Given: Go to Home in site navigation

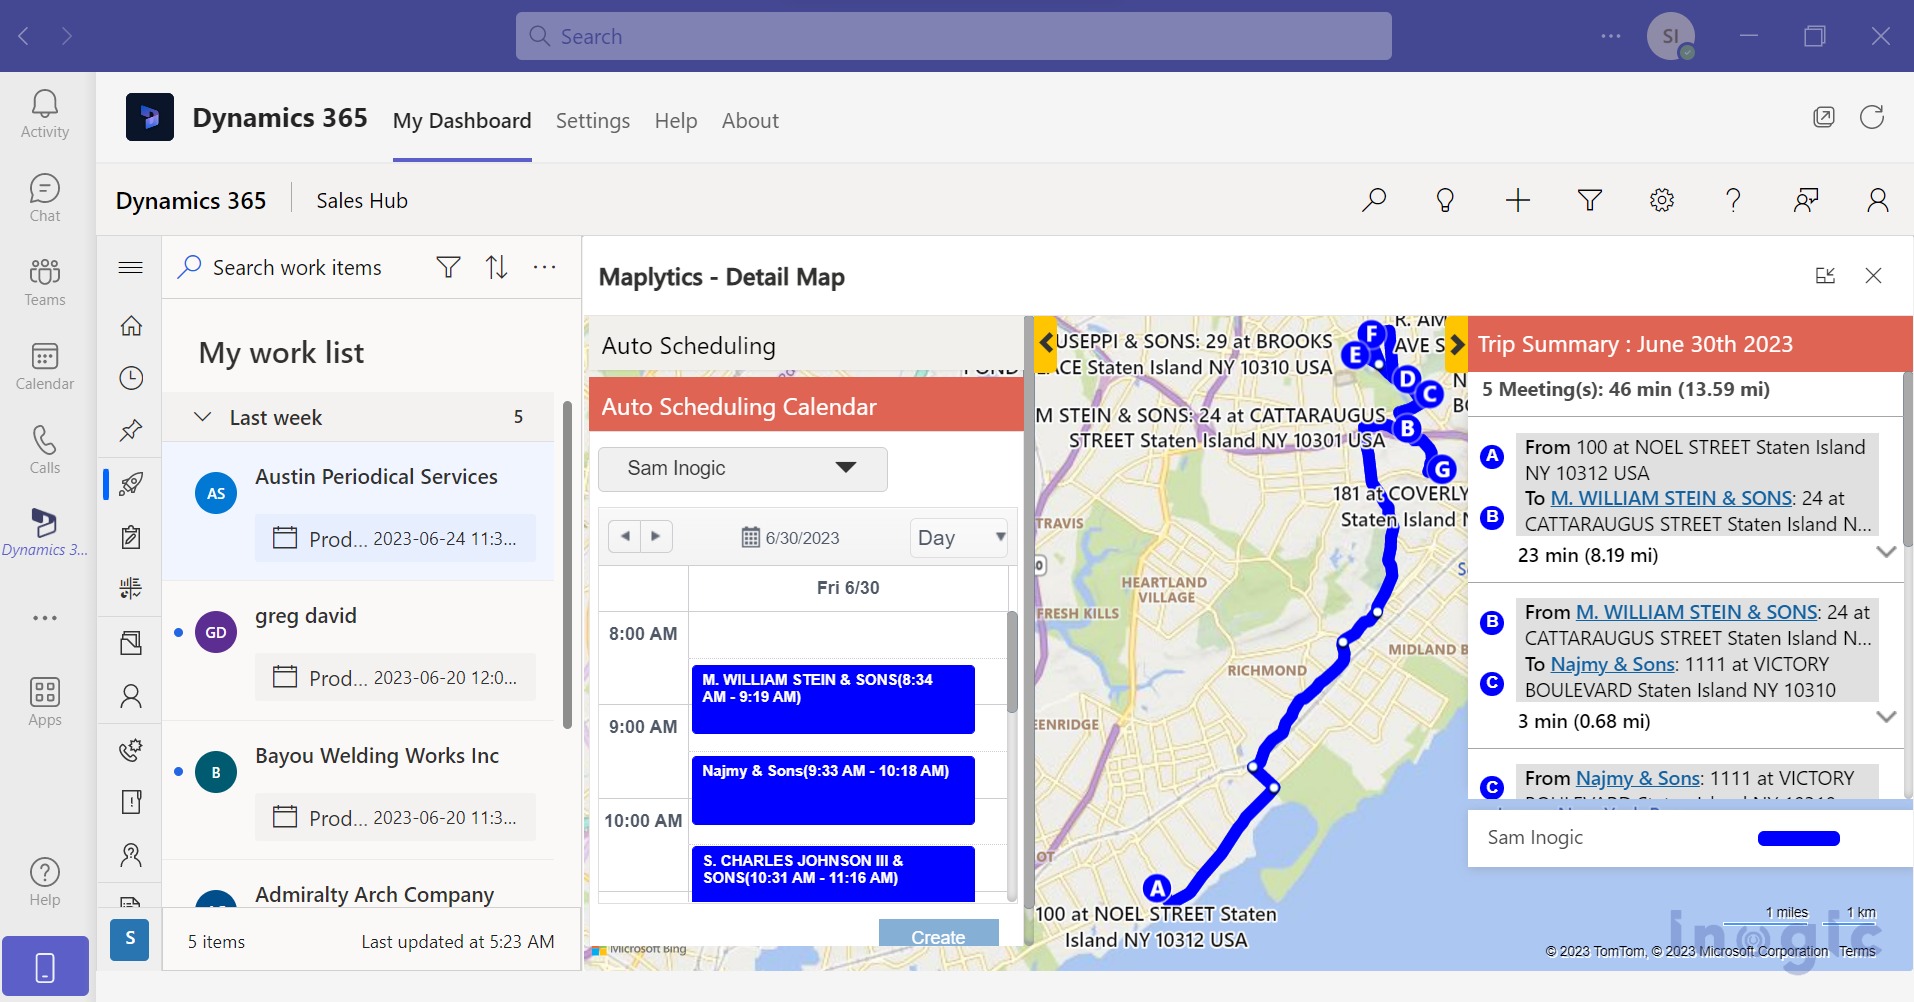Looking at the screenshot, I should pos(131,326).
